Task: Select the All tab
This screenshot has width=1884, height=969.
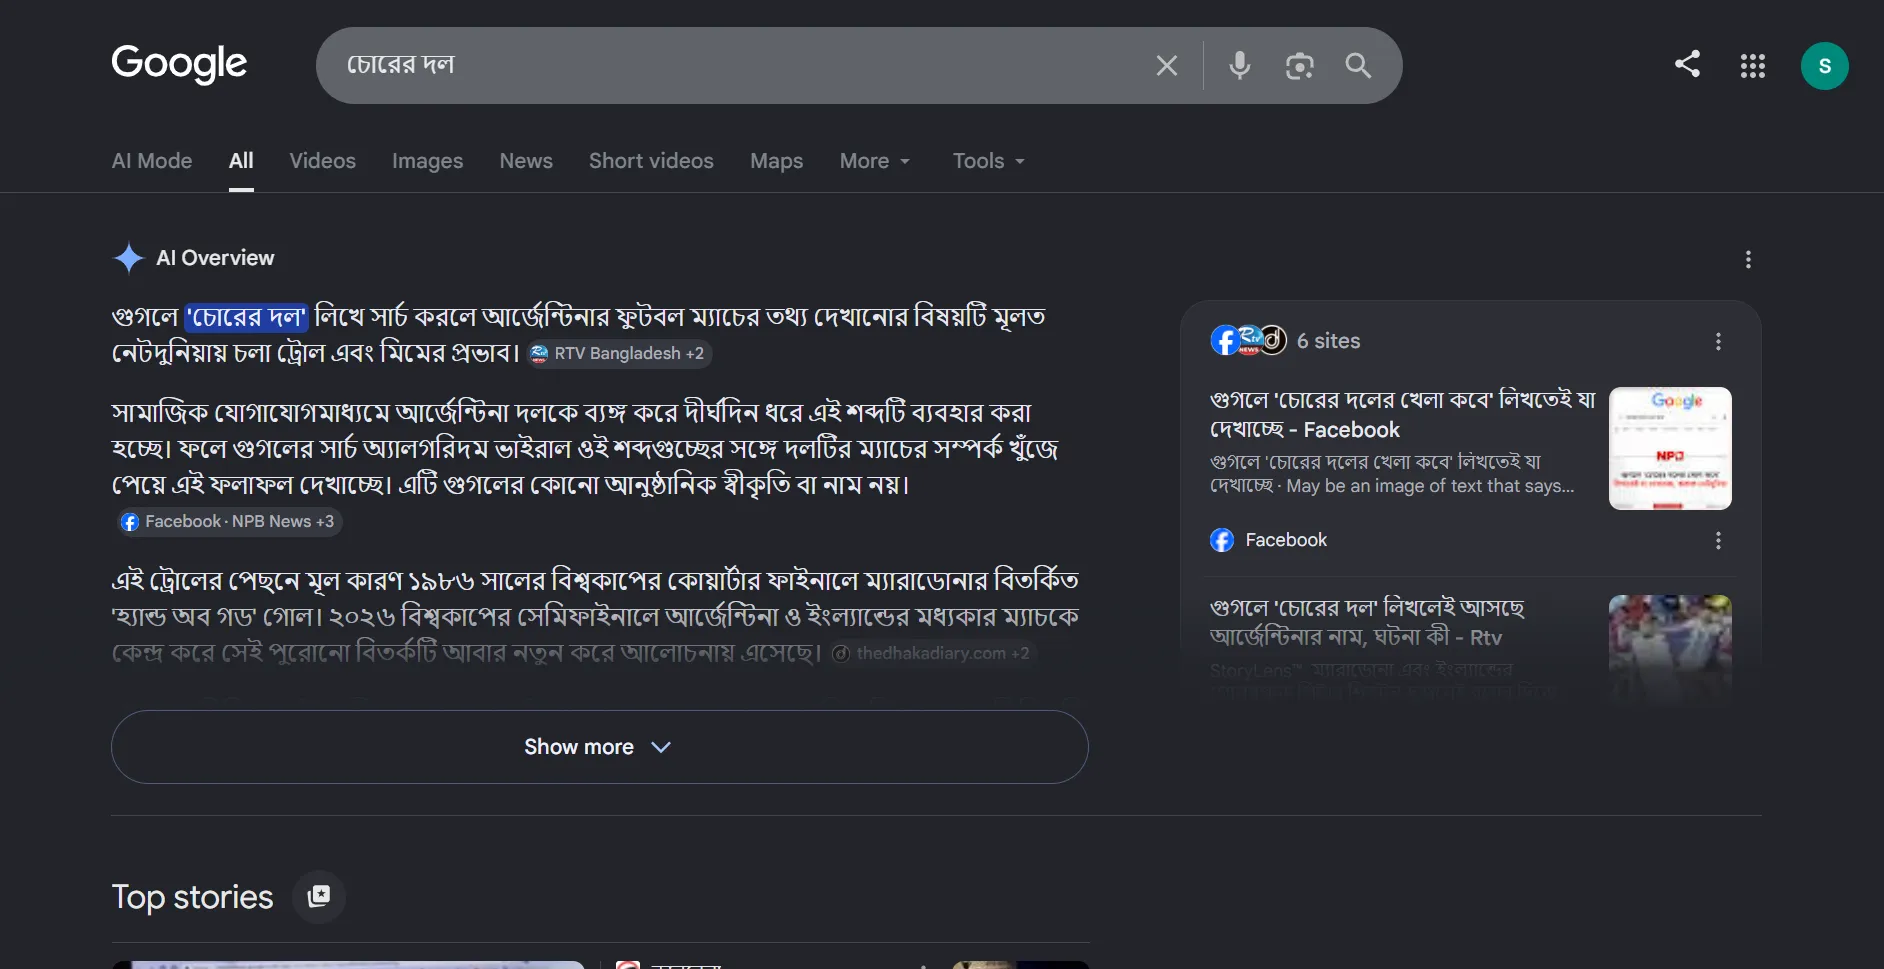Action: click(x=241, y=161)
